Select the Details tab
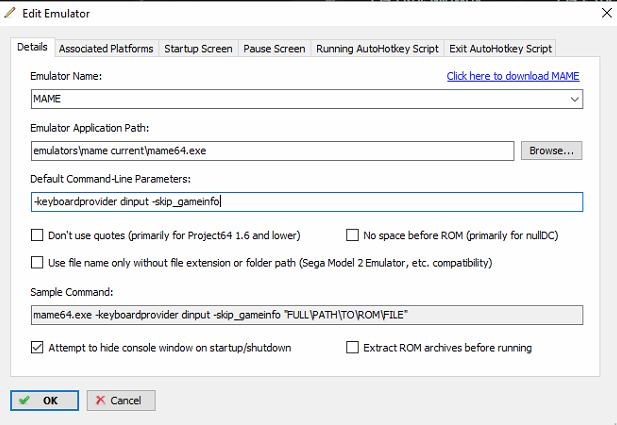 (x=32, y=47)
